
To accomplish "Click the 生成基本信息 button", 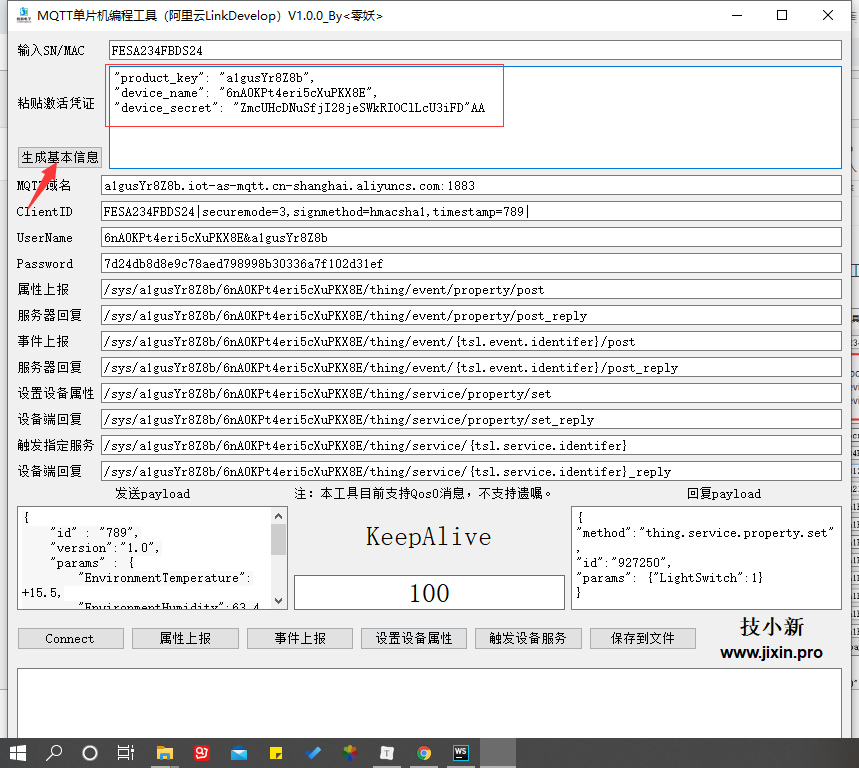I will coord(60,157).
